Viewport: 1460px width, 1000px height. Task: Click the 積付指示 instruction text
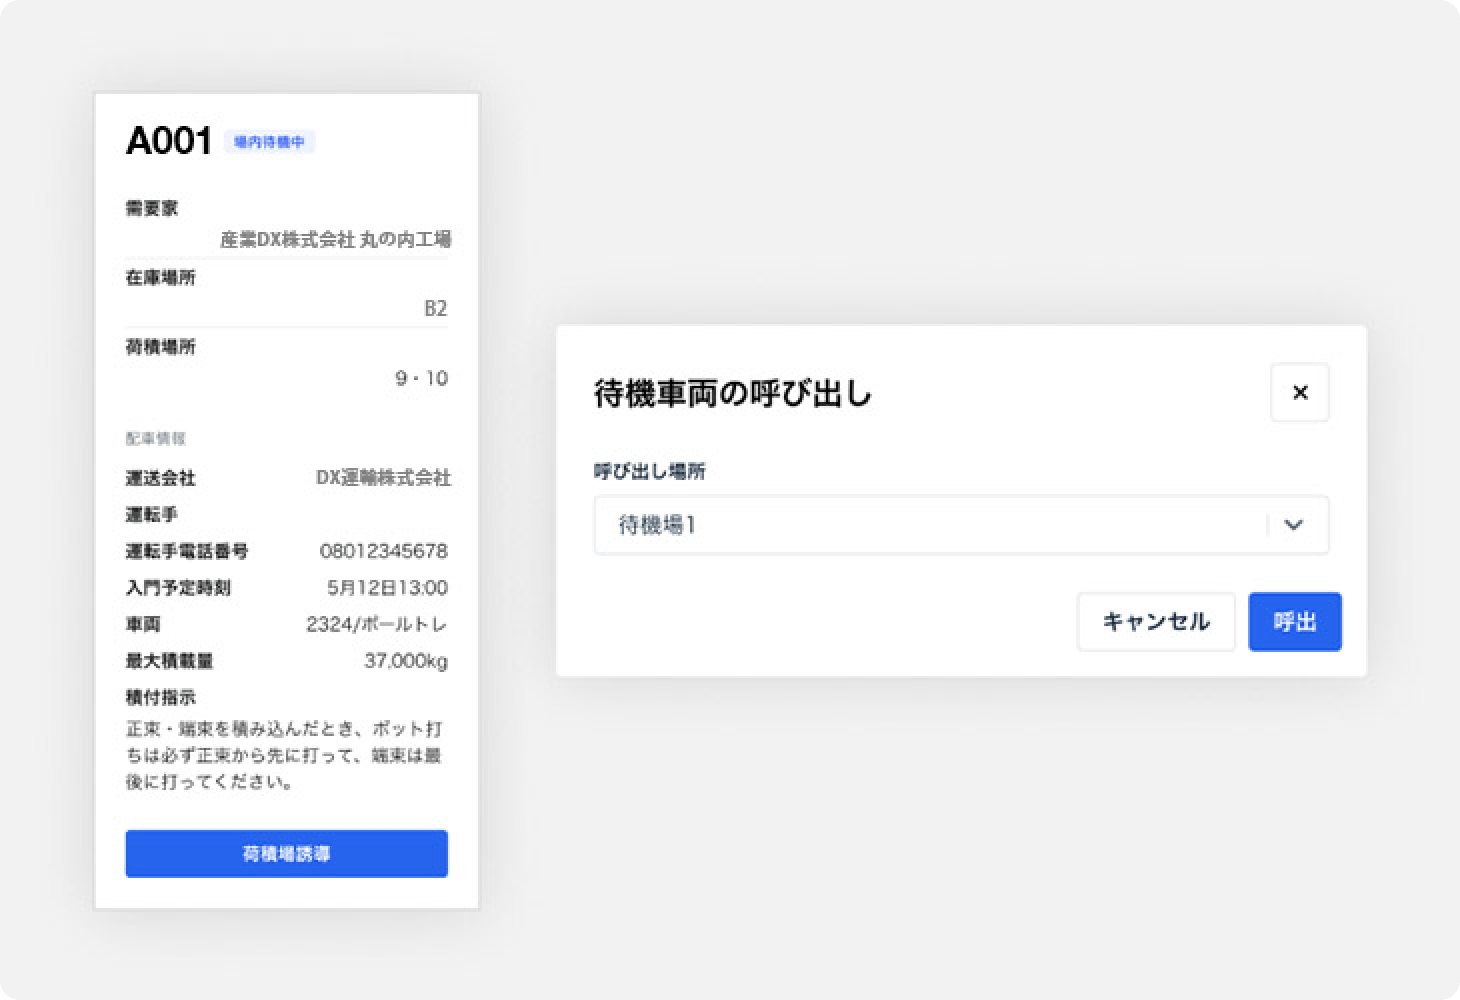(284, 755)
